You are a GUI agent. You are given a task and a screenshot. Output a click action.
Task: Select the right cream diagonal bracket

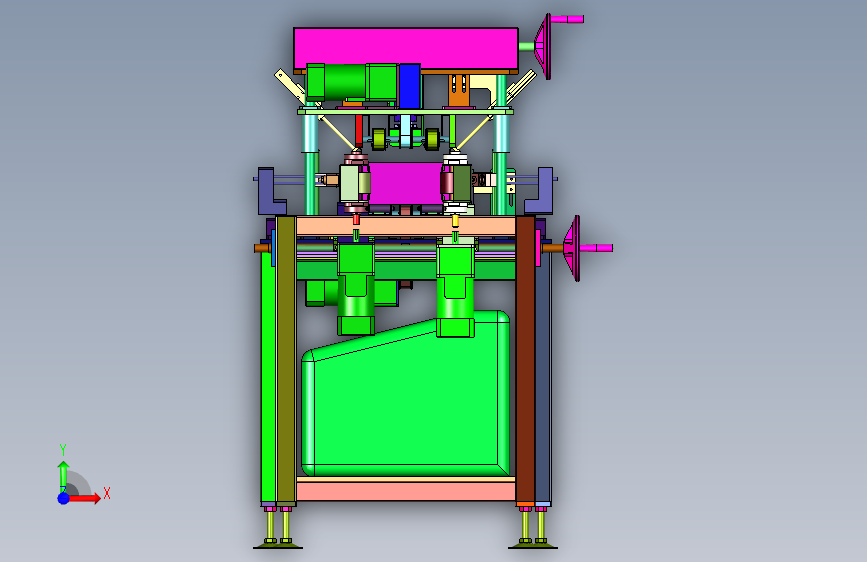520,86
